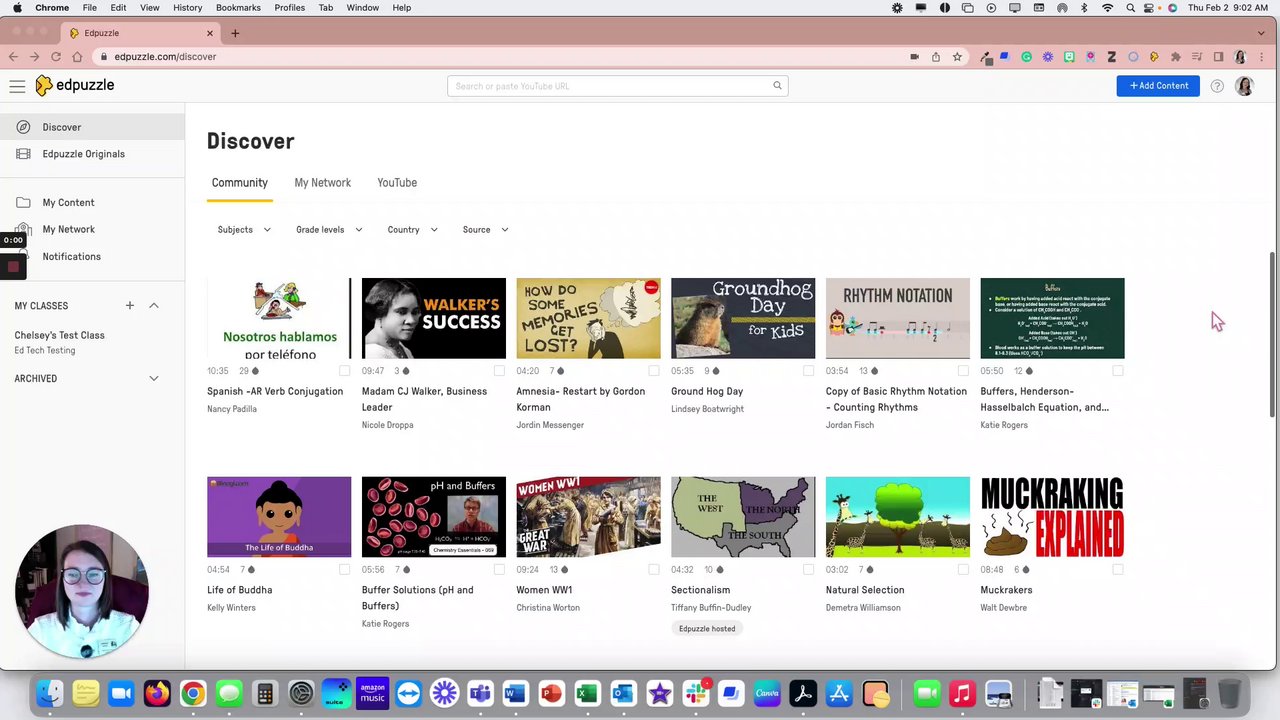Select the Community tab

[x=239, y=183]
